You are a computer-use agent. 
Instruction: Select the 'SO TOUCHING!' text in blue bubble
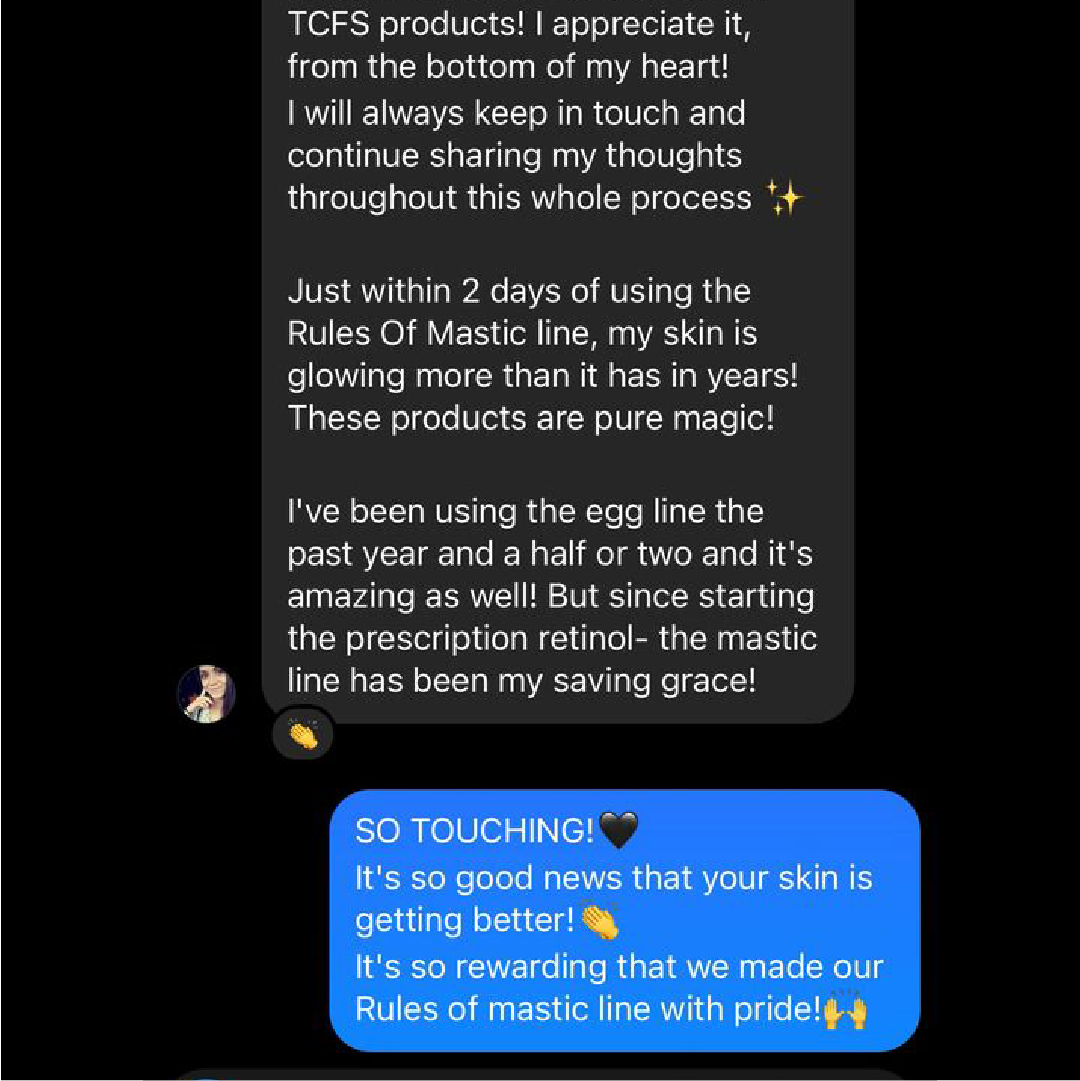(474, 831)
